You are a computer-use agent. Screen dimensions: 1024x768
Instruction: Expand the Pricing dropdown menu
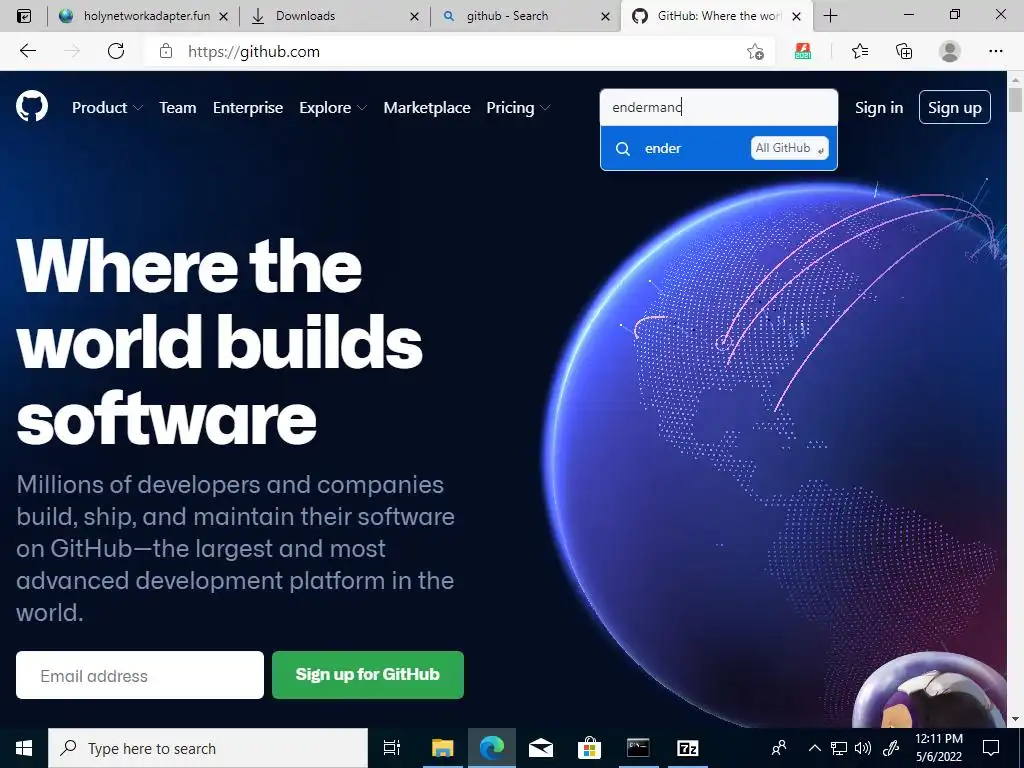coord(518,108)
